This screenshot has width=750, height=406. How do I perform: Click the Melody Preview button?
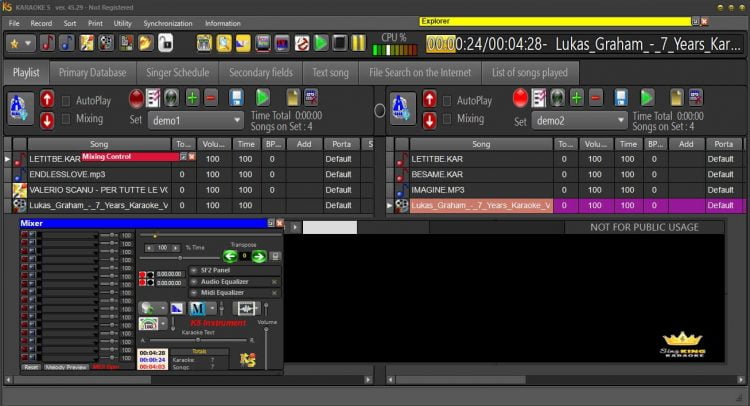click(66, 367)
